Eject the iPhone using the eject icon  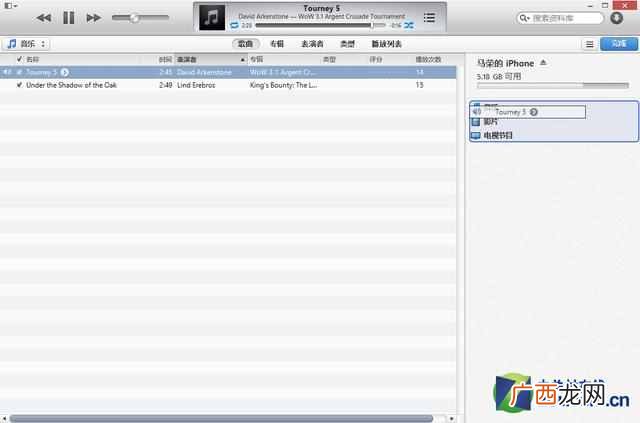click(x=543, y=63)
